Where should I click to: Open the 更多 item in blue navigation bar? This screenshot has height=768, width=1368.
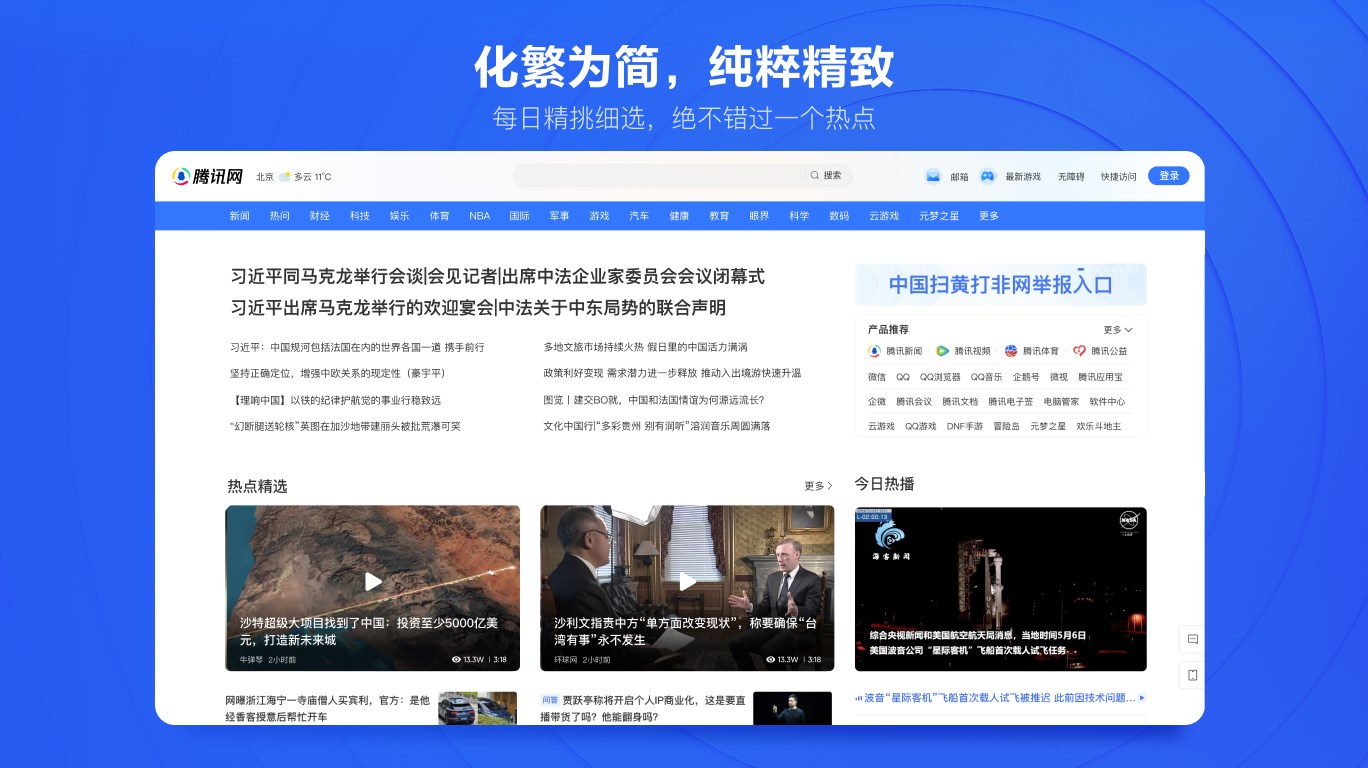[989, 216]
